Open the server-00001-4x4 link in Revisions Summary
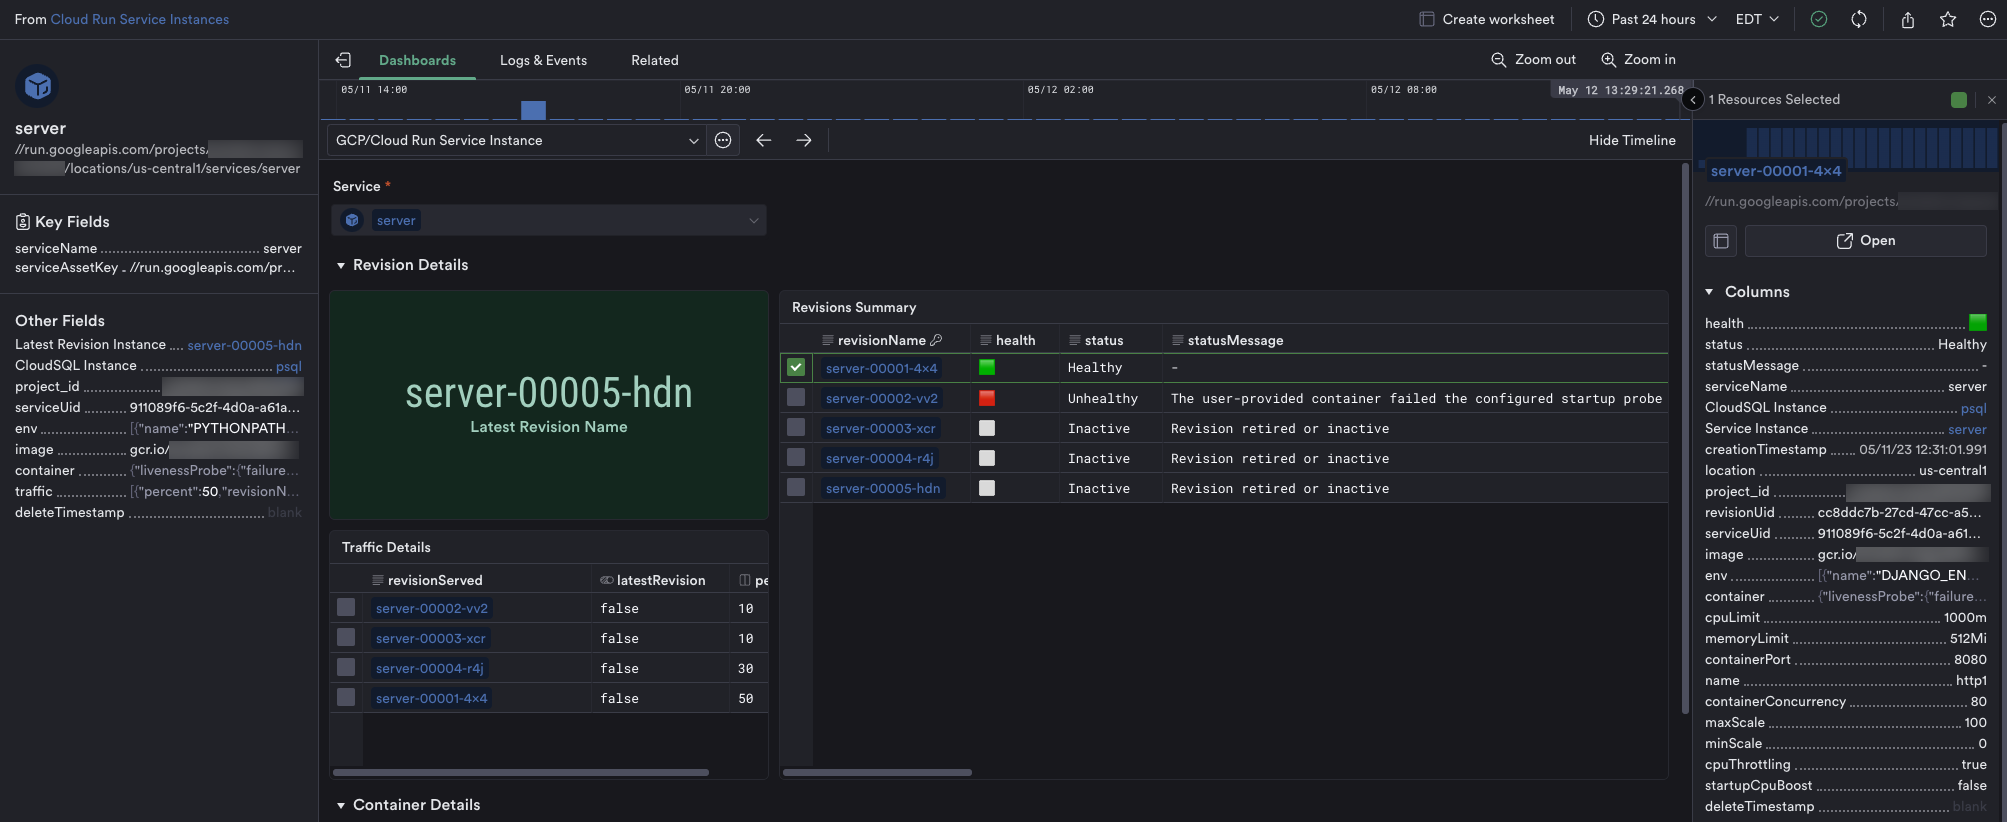This screenshot has height=822, width=2007. pos(881,368)
